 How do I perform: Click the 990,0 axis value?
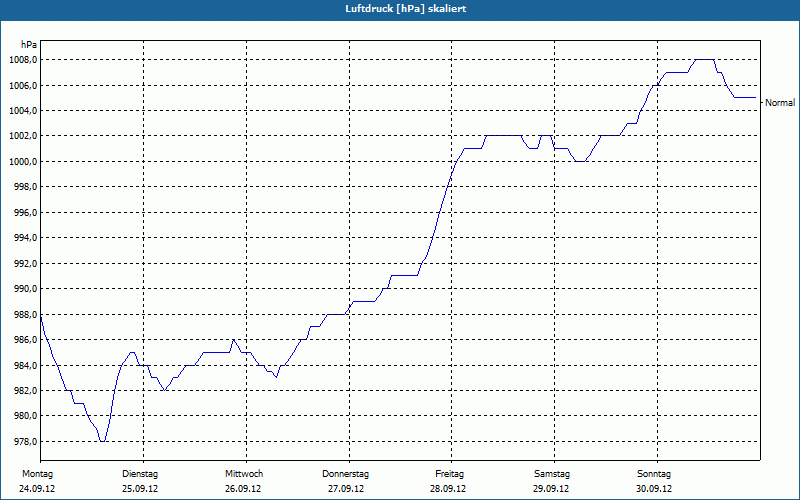point(25,289)
